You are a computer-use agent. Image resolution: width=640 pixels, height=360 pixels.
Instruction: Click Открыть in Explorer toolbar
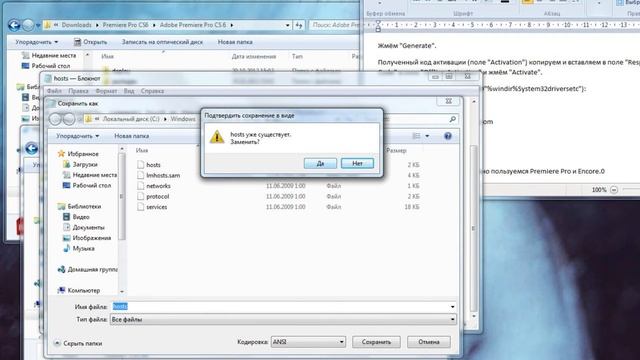tap(90, 42)
